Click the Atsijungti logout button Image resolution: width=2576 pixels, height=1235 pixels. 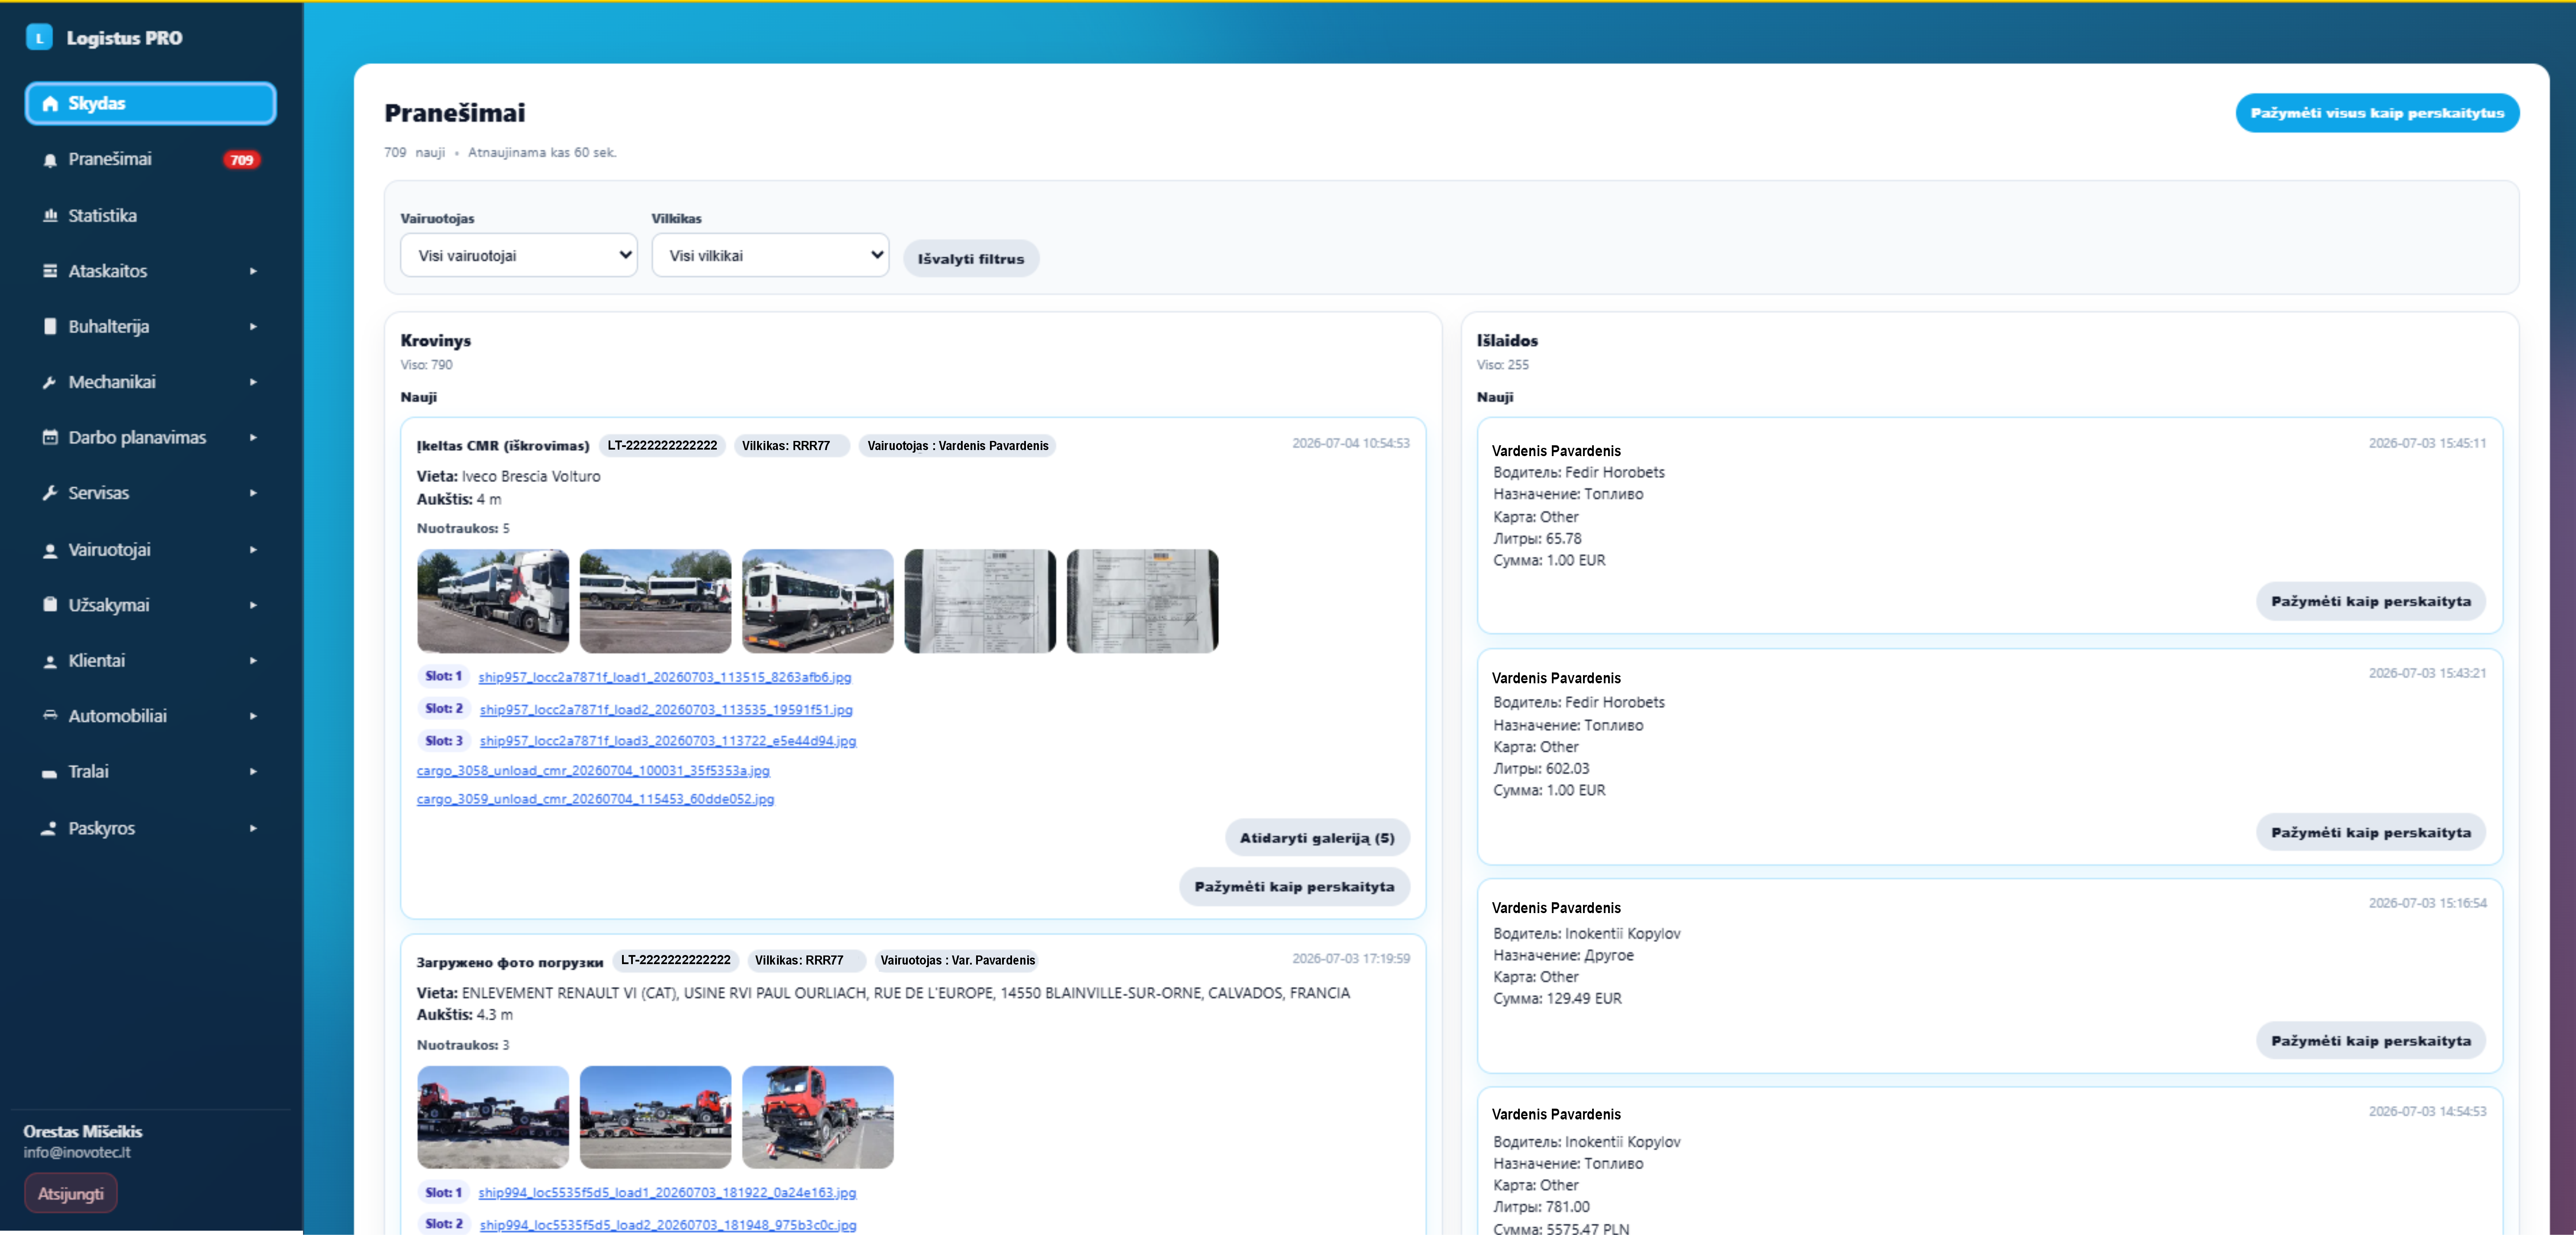(x=71, y=1194)
